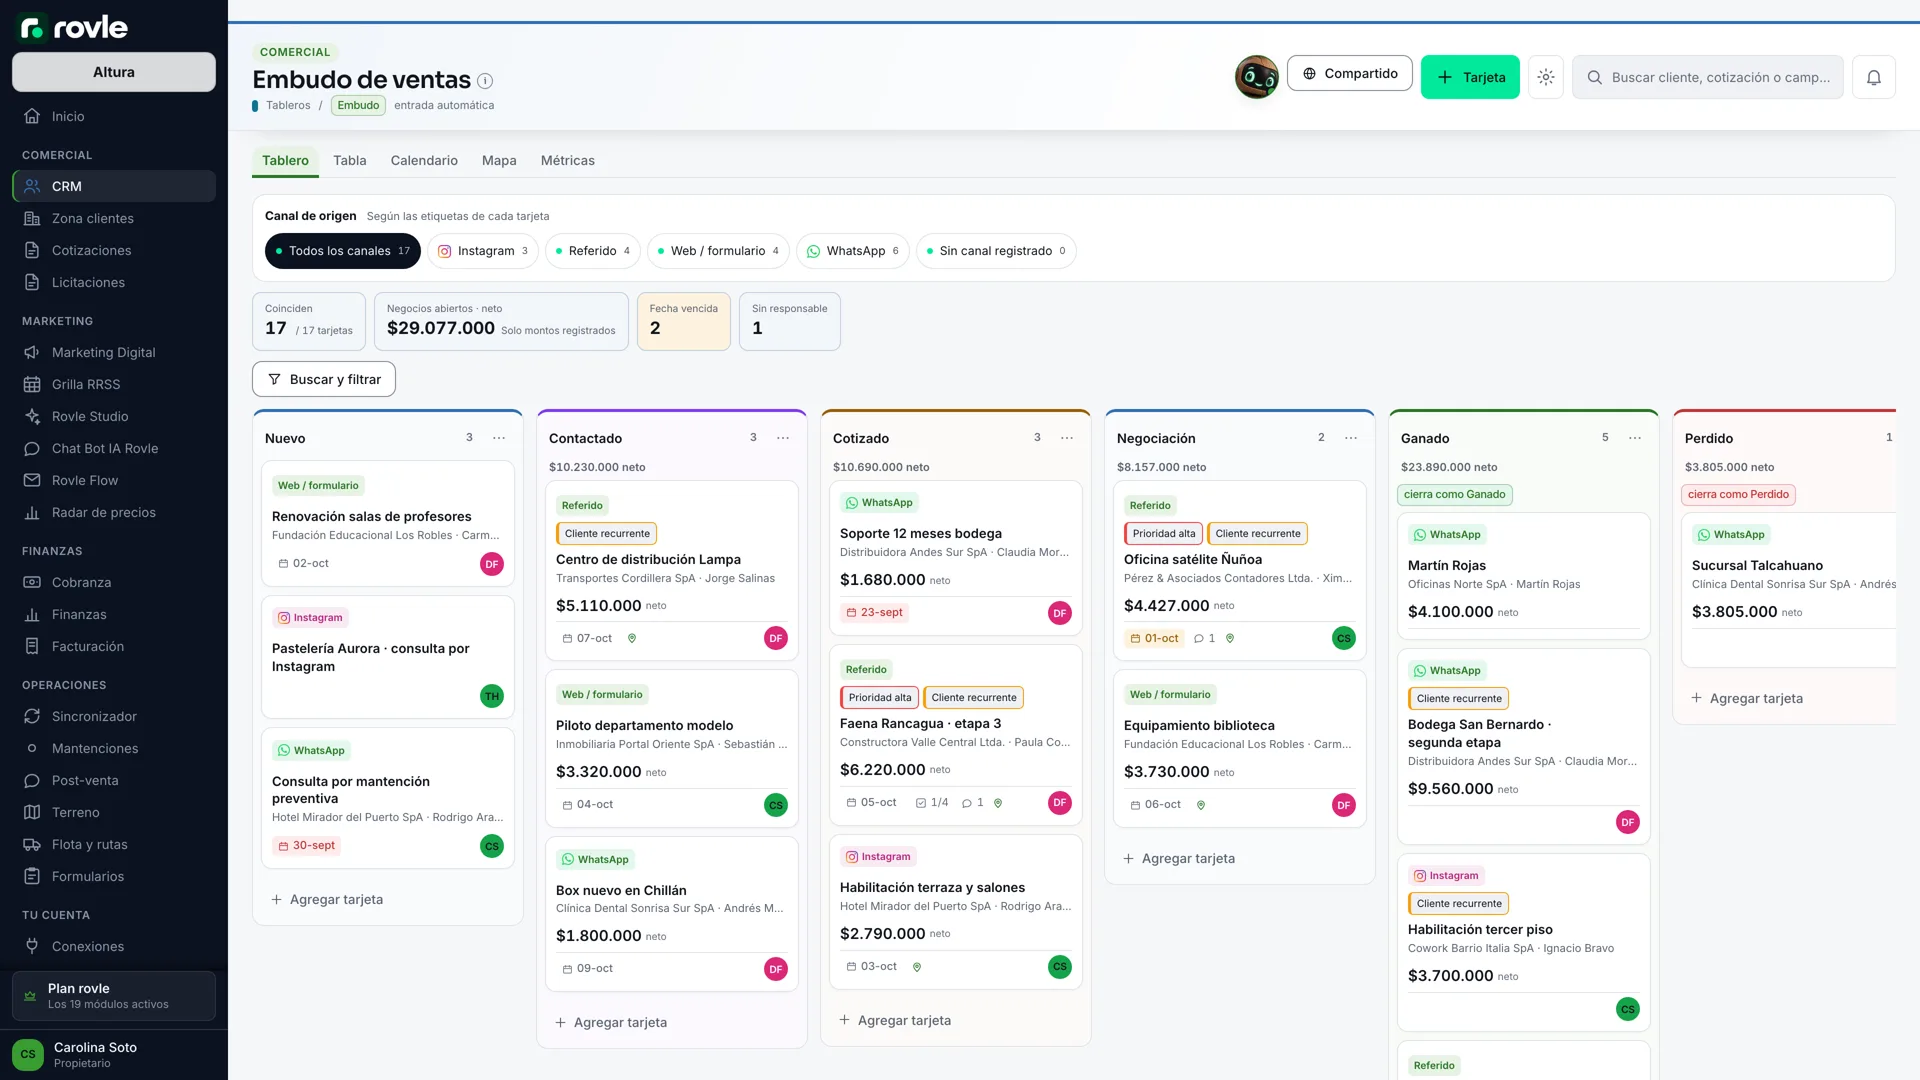Viewport: 1920px width, 1080px height.
Task: Click location pin on Centro de distribución Lampa card
Action: [x=632, y=638]
